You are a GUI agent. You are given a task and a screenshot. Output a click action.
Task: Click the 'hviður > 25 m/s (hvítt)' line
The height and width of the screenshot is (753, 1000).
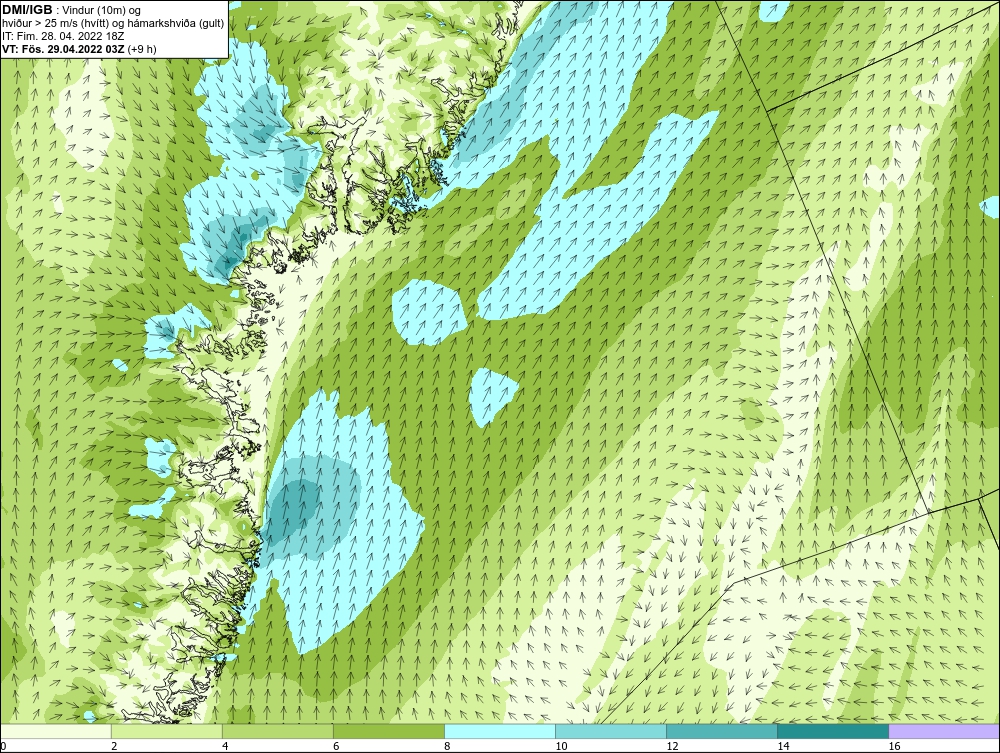pos(55,24)
